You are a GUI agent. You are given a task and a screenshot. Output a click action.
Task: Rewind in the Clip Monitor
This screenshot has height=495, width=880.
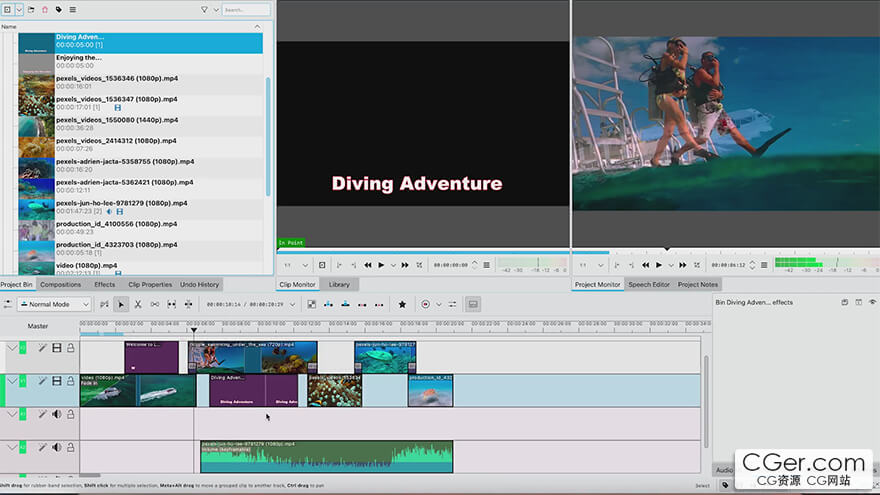coord(368,265)
